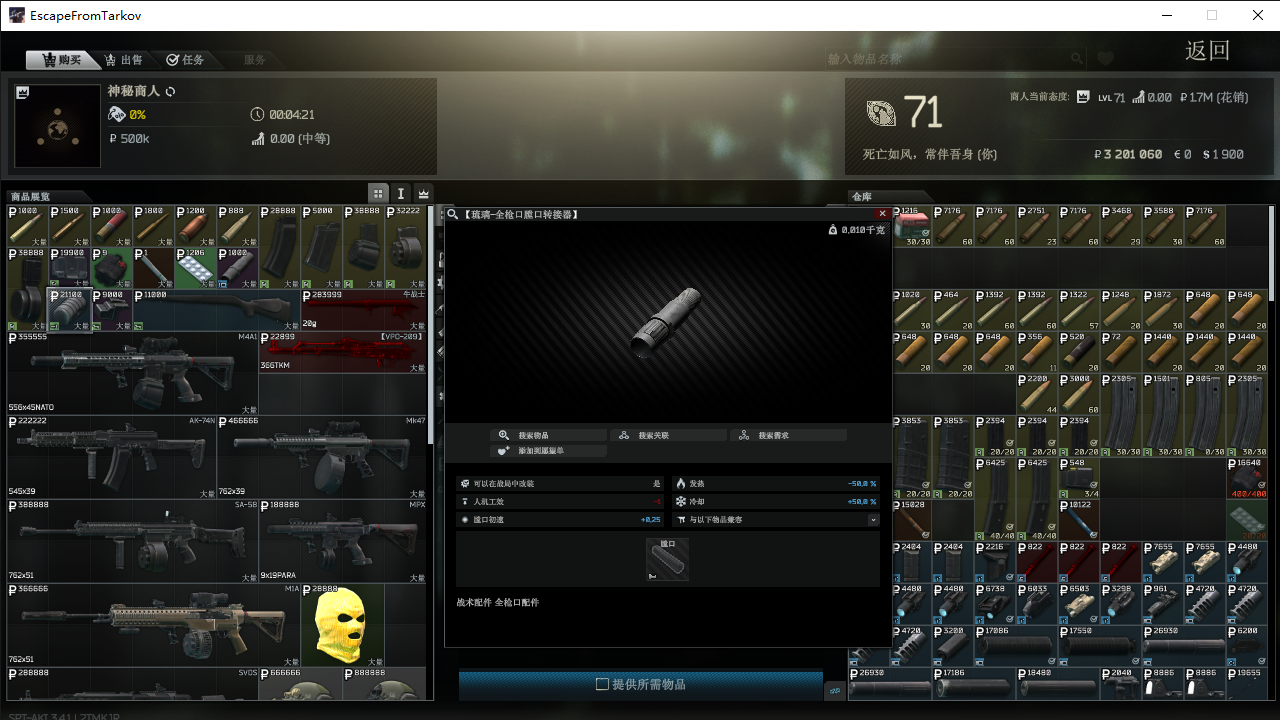Click the 搜索需求 requirement search button
Image resolution: width=1280 pixels, height=720 pixels.
click(x=788, y=435)
